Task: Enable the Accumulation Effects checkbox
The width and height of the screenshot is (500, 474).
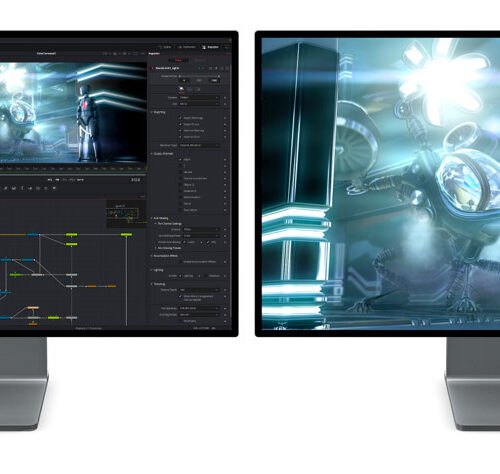Action: pyautogui.click(x=180, y=262)
